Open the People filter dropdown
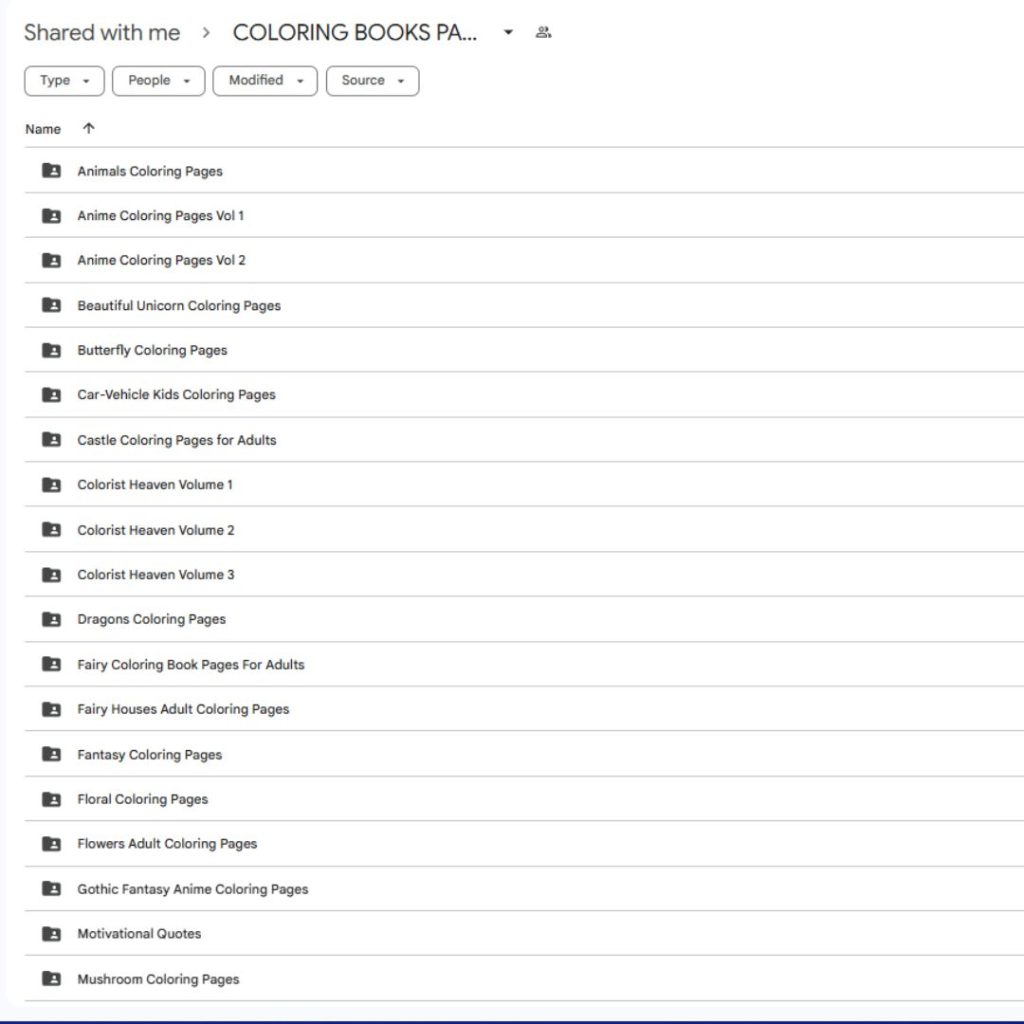 point(158,81)
